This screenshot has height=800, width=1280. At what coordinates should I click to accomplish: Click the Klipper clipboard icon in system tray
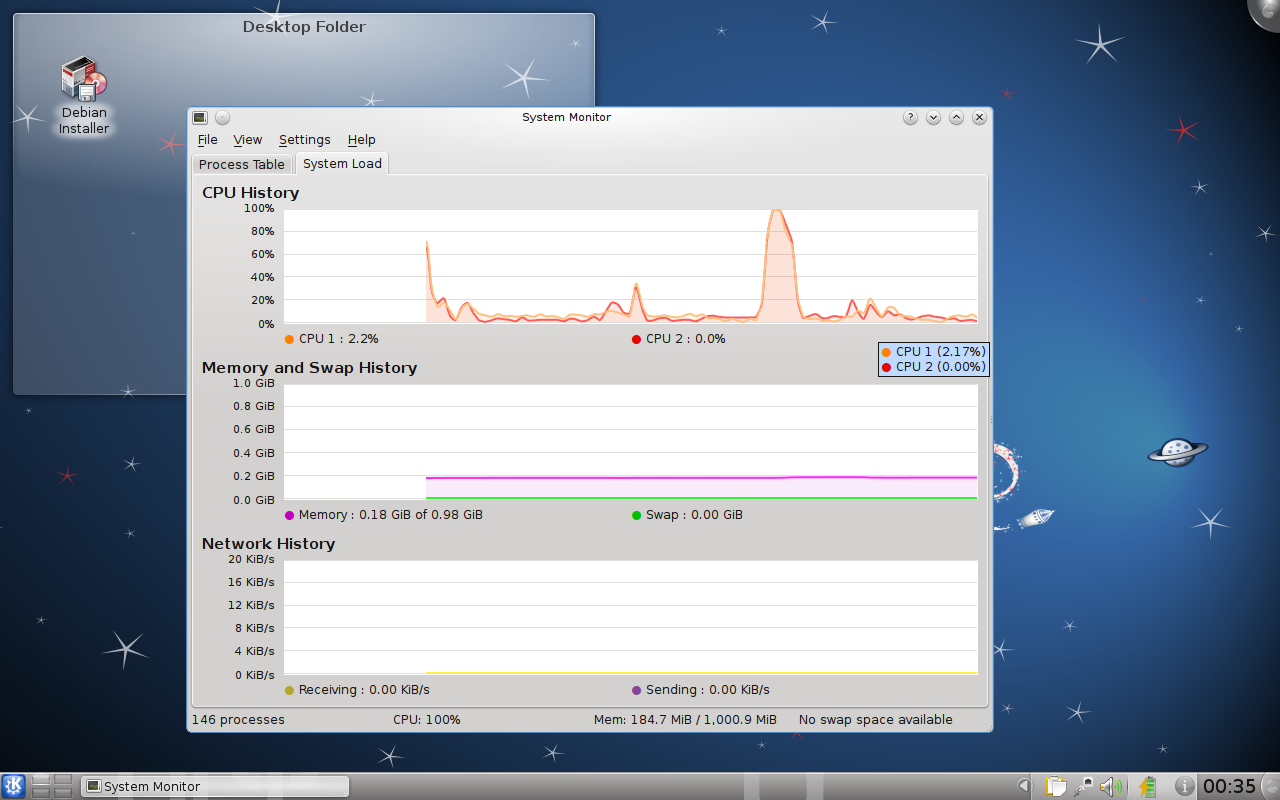pos(1055,786)
